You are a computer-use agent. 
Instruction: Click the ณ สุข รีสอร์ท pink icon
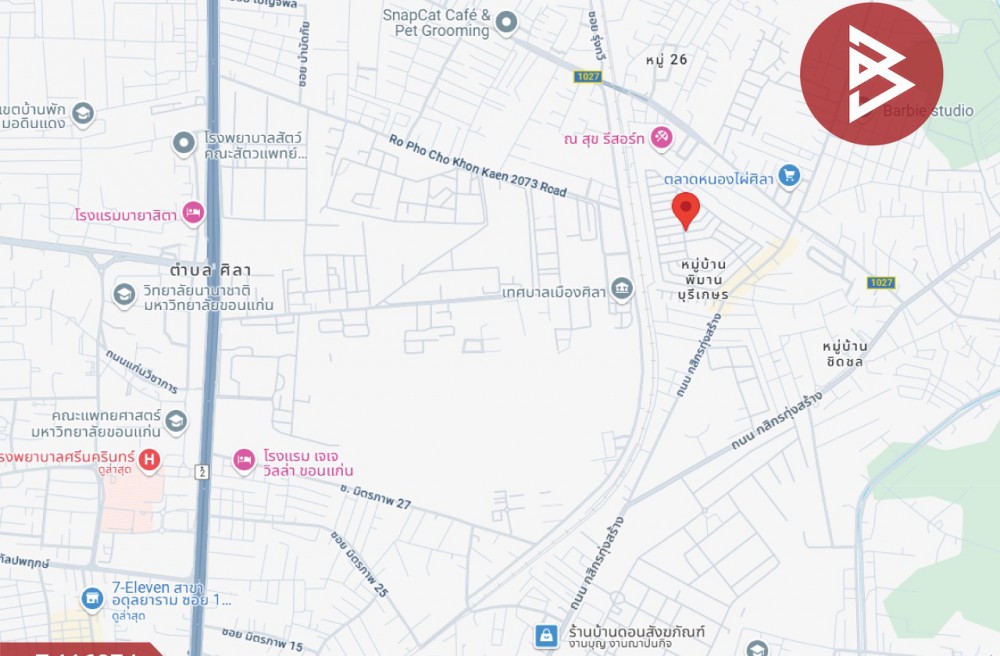(x=661, y=137)
